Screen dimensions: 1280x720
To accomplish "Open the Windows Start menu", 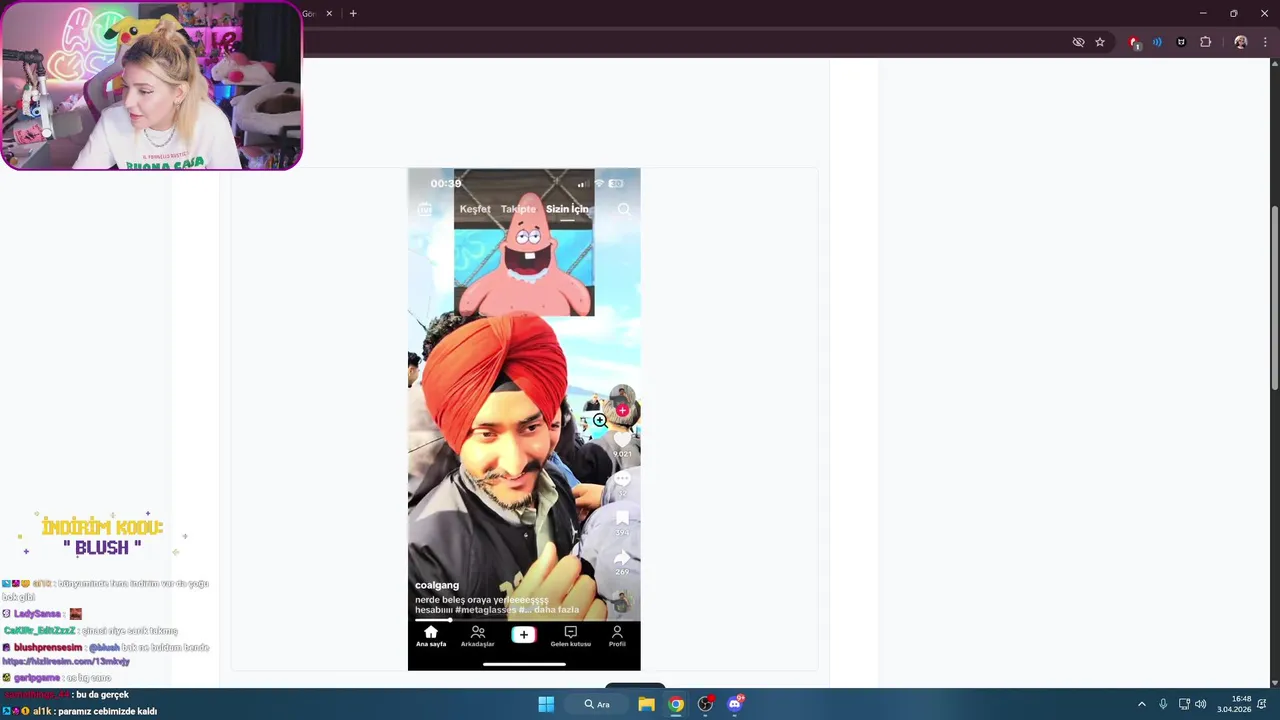I will (x=546, y=704).
